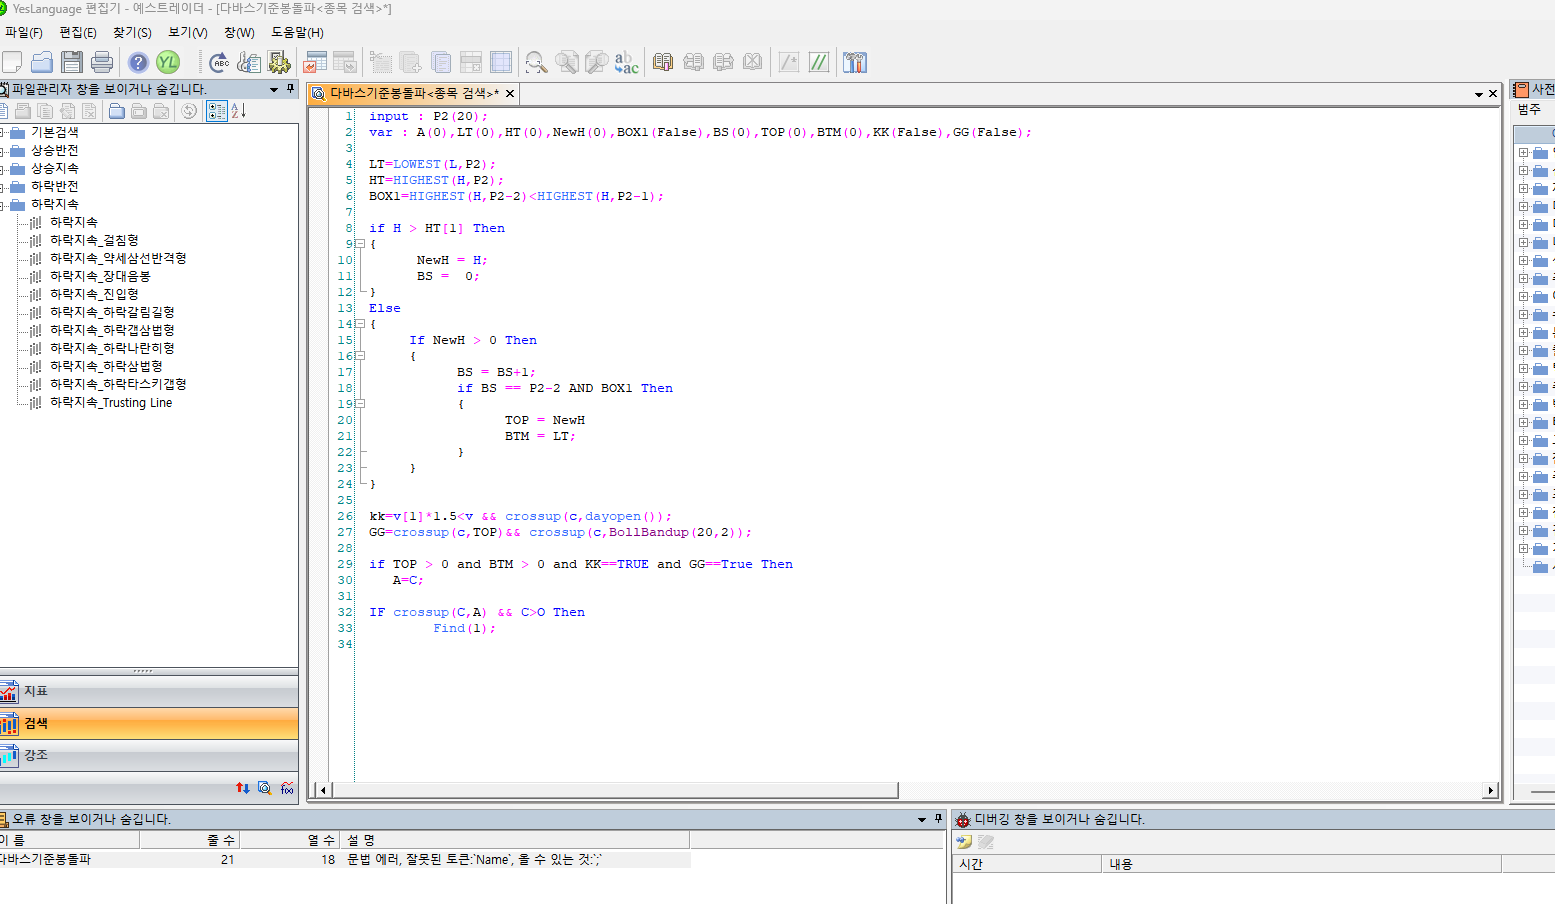Open the 보기(V) menu

pos(187,32)
